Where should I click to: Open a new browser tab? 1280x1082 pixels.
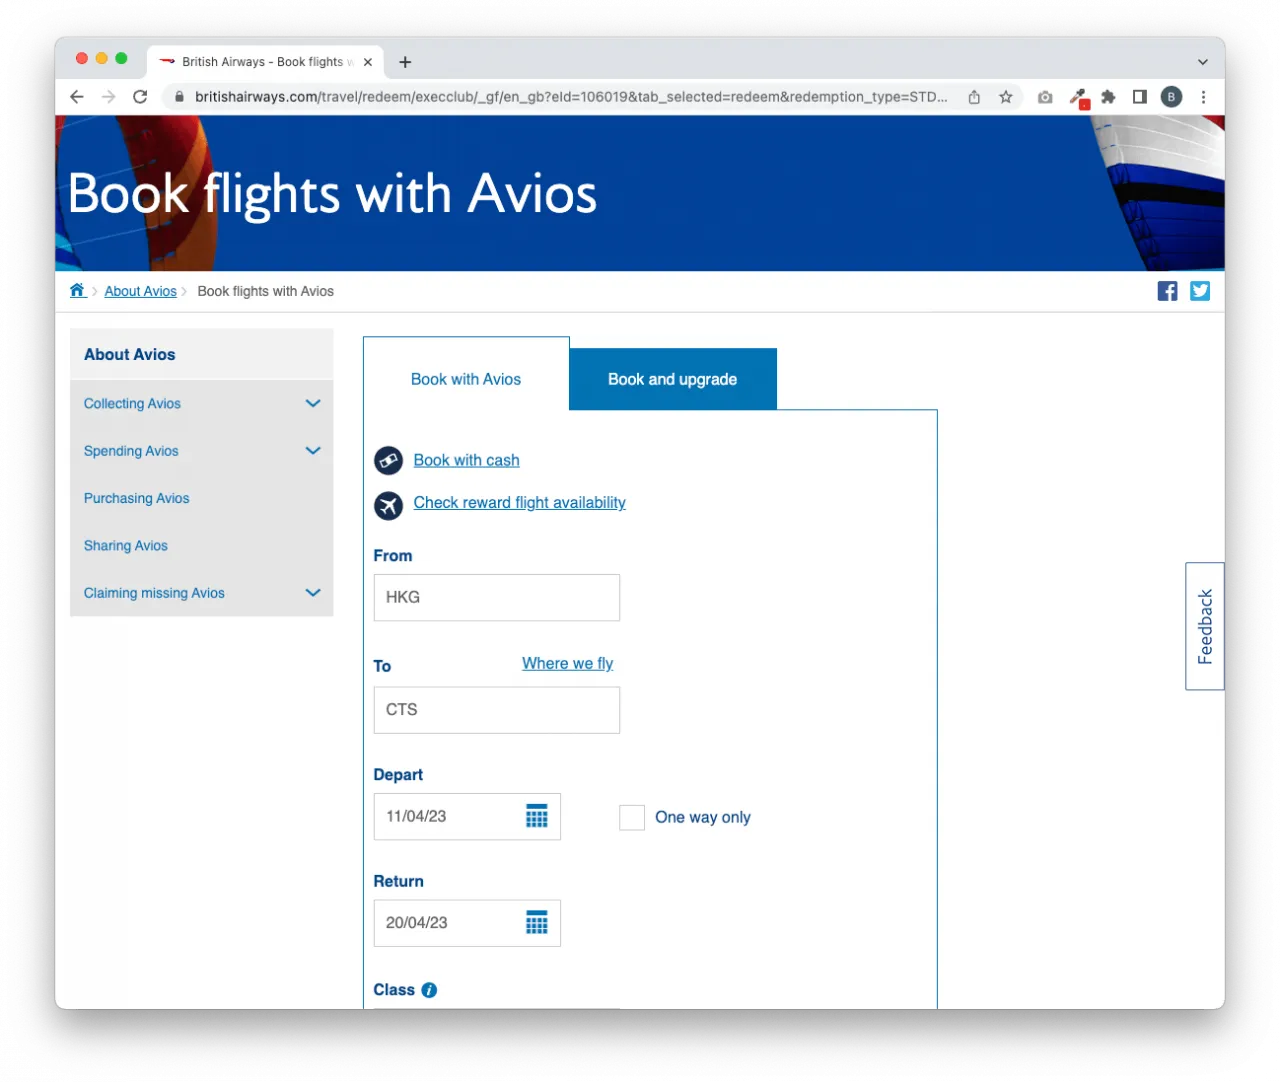(405, 62)
